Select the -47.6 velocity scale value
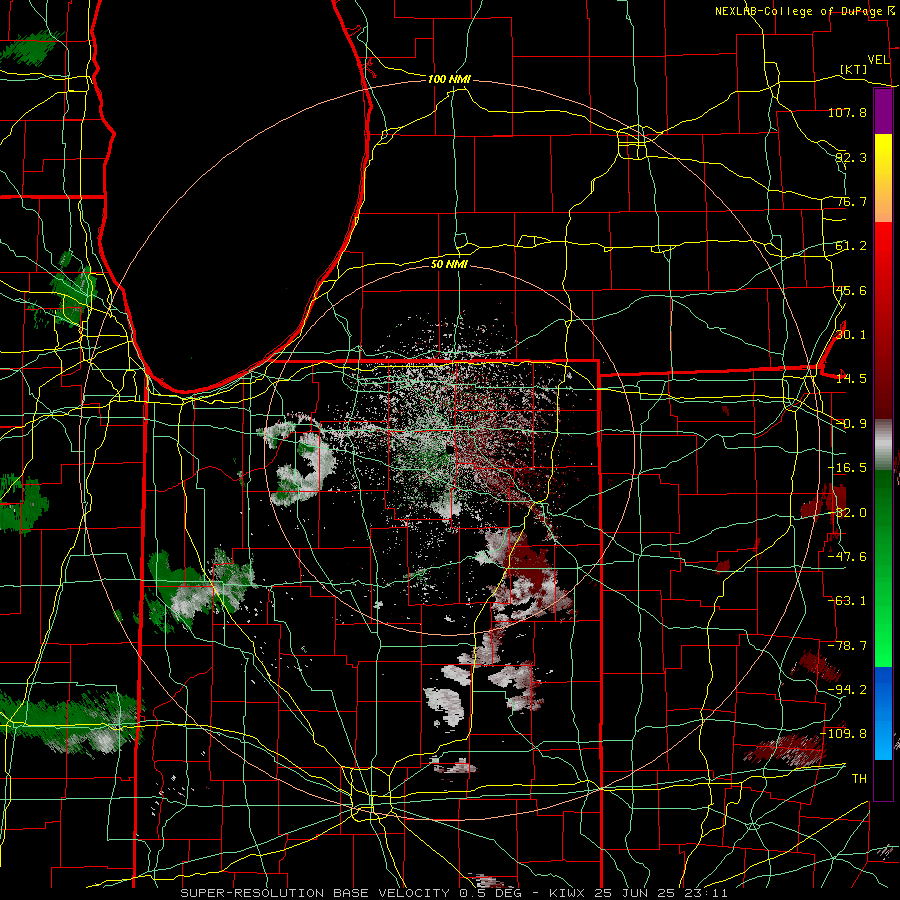900x900 pixels. (x=847, y=557)
